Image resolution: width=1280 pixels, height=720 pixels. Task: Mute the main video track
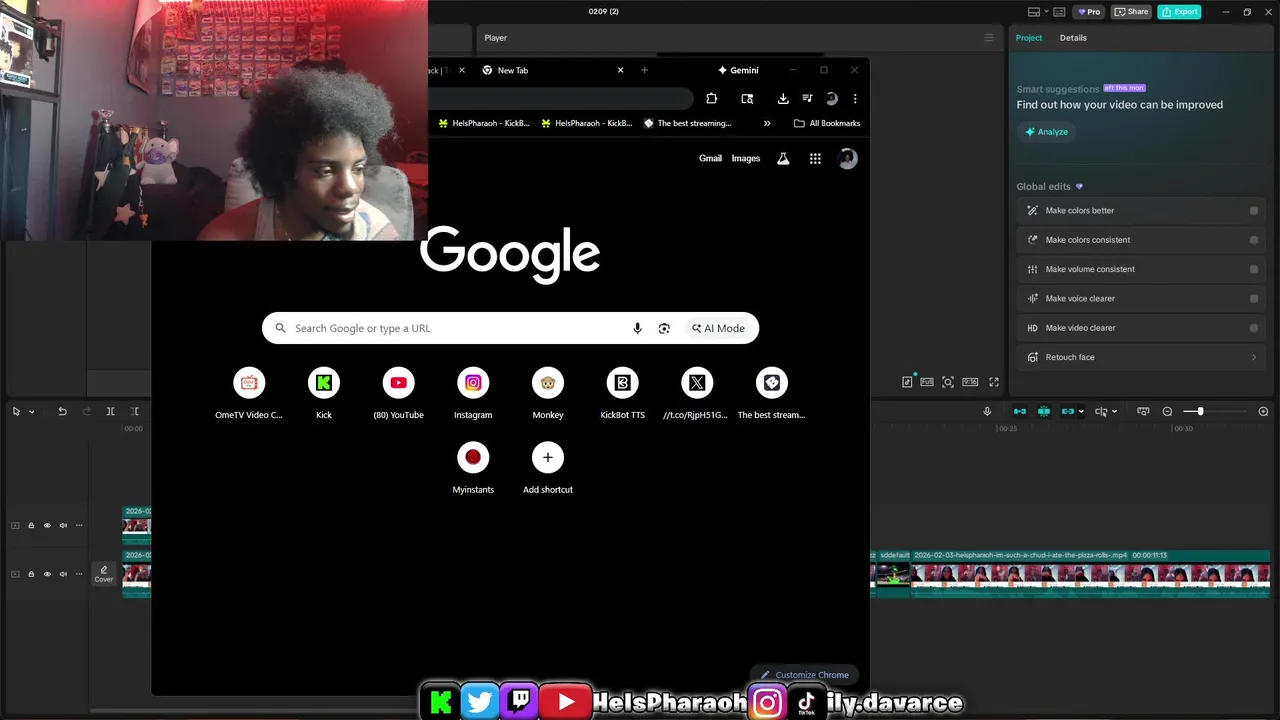[63, 574]
